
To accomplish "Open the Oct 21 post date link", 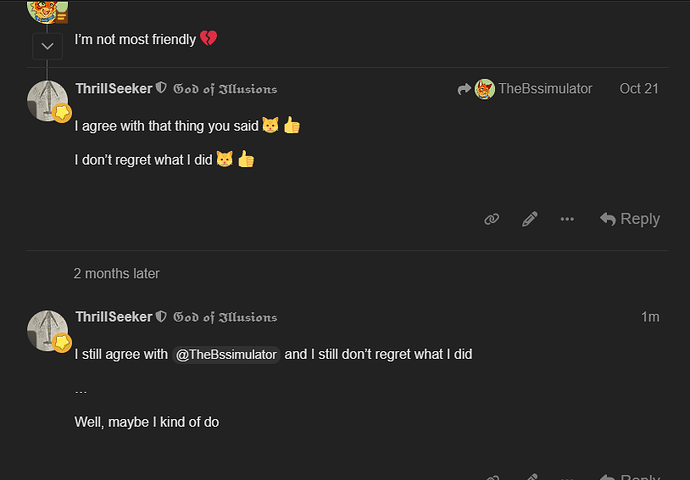I will point(638,89).
